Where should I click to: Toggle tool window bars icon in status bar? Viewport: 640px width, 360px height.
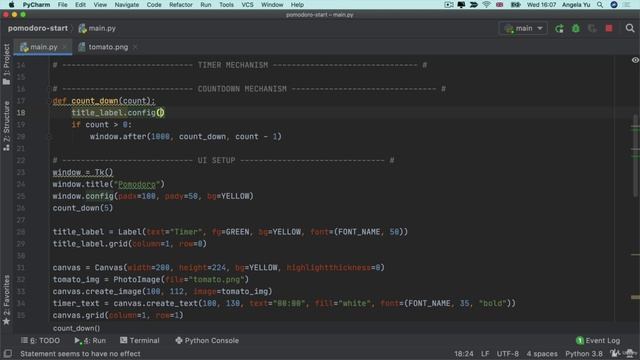(x=7, y=353)
